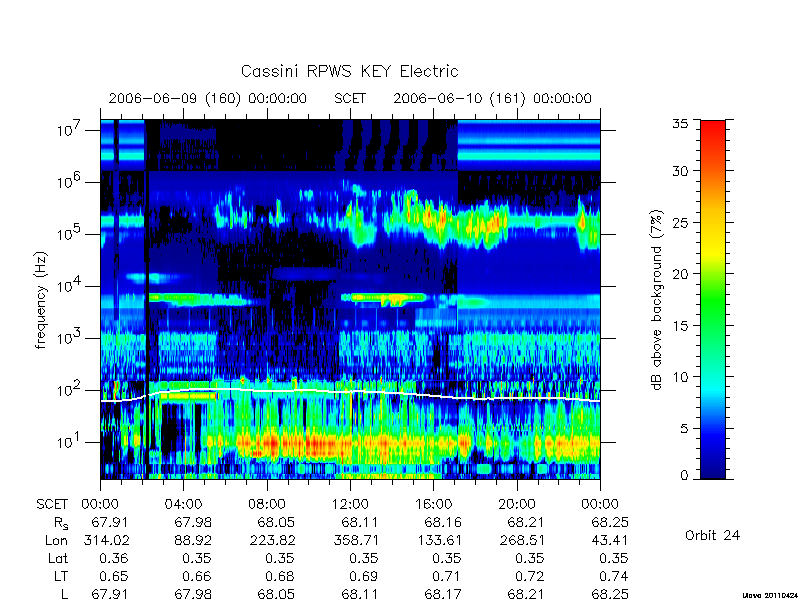Screen dimensions: 800x600
Task: Click the 10^6 frequency tick label
Action: coord(69,182)
